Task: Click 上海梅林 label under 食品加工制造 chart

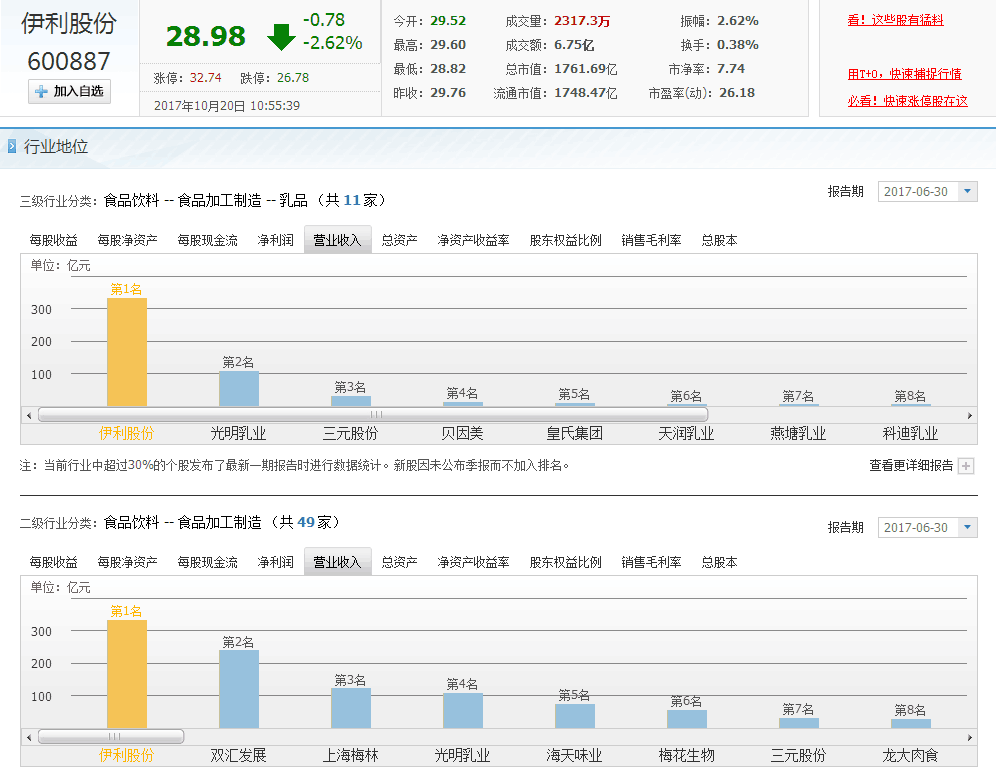Action: [x=350, y=756]
